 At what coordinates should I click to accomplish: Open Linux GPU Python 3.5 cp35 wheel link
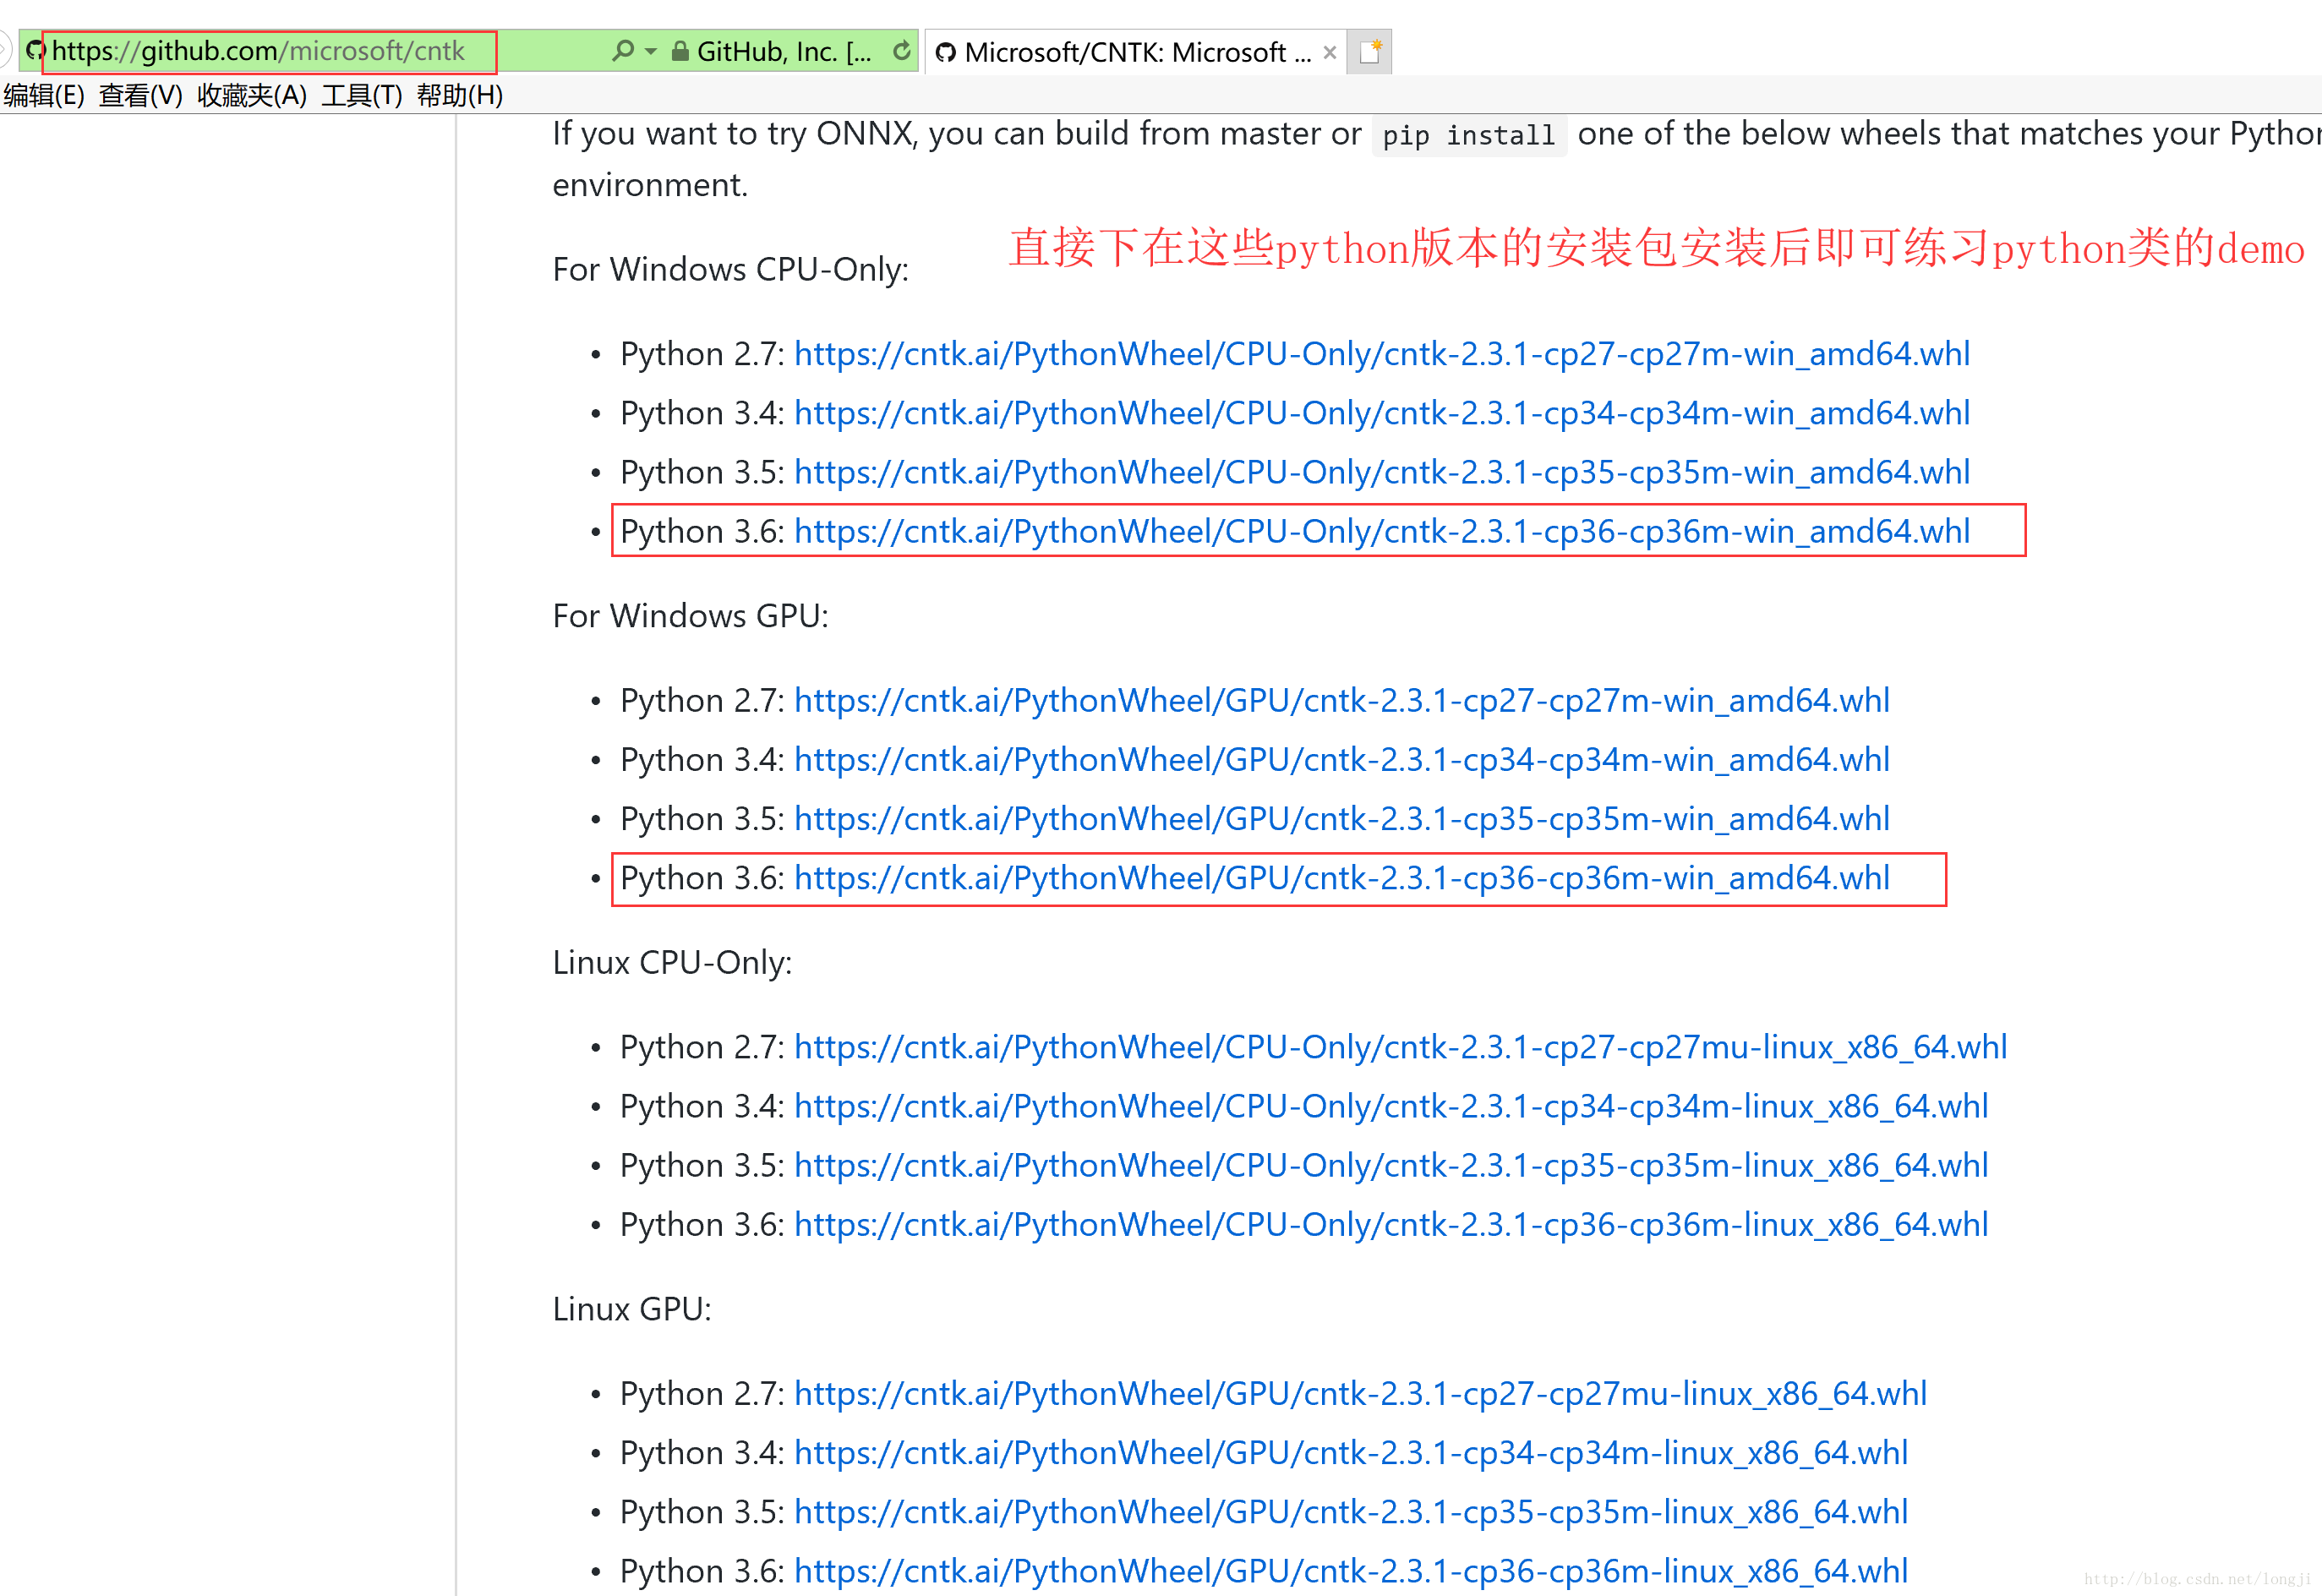tap(1351, 1512)
